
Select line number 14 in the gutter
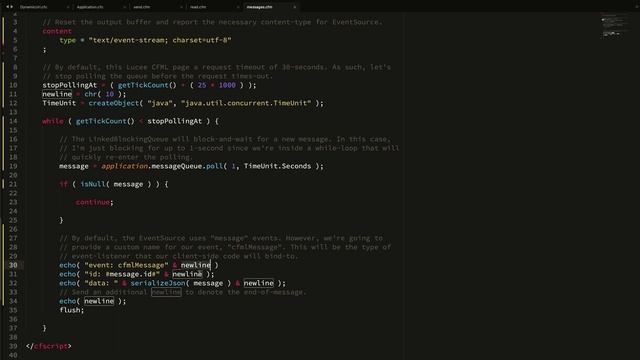13,121
